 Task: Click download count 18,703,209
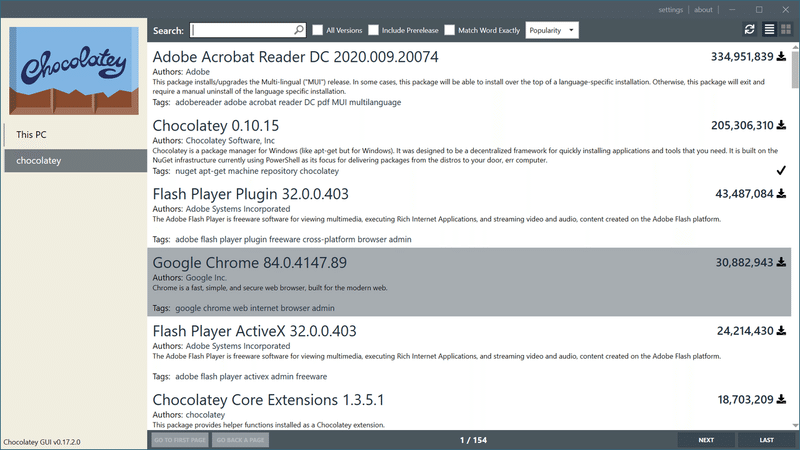745,399
